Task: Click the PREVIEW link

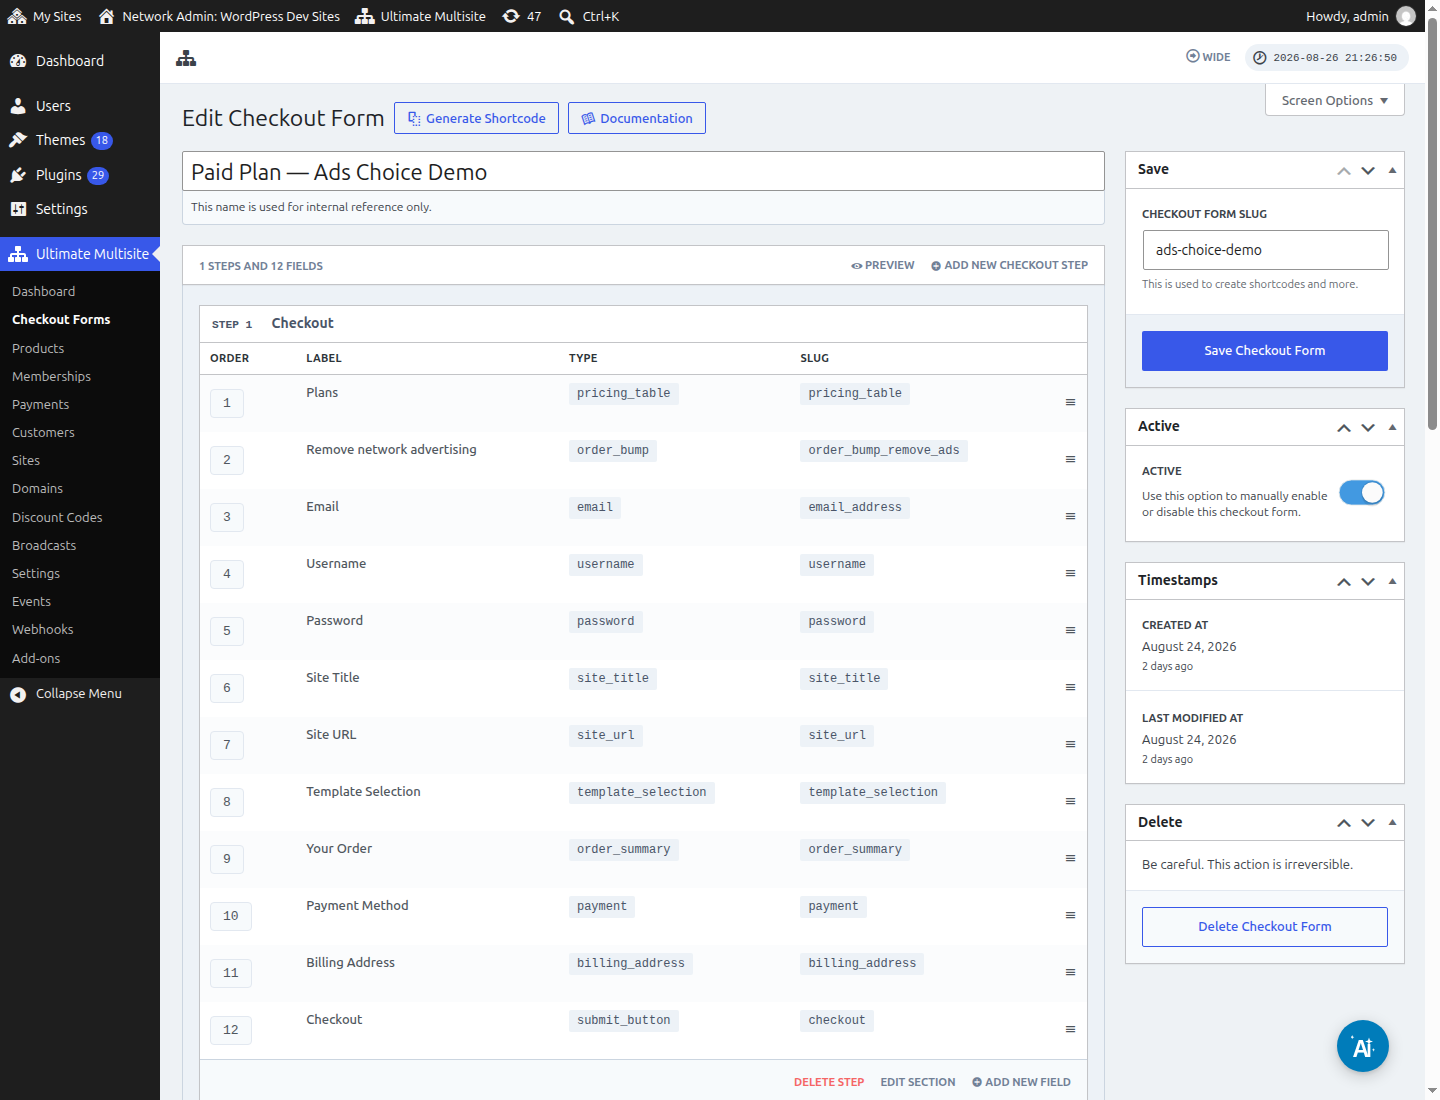Action: click(x=883, y=265)
